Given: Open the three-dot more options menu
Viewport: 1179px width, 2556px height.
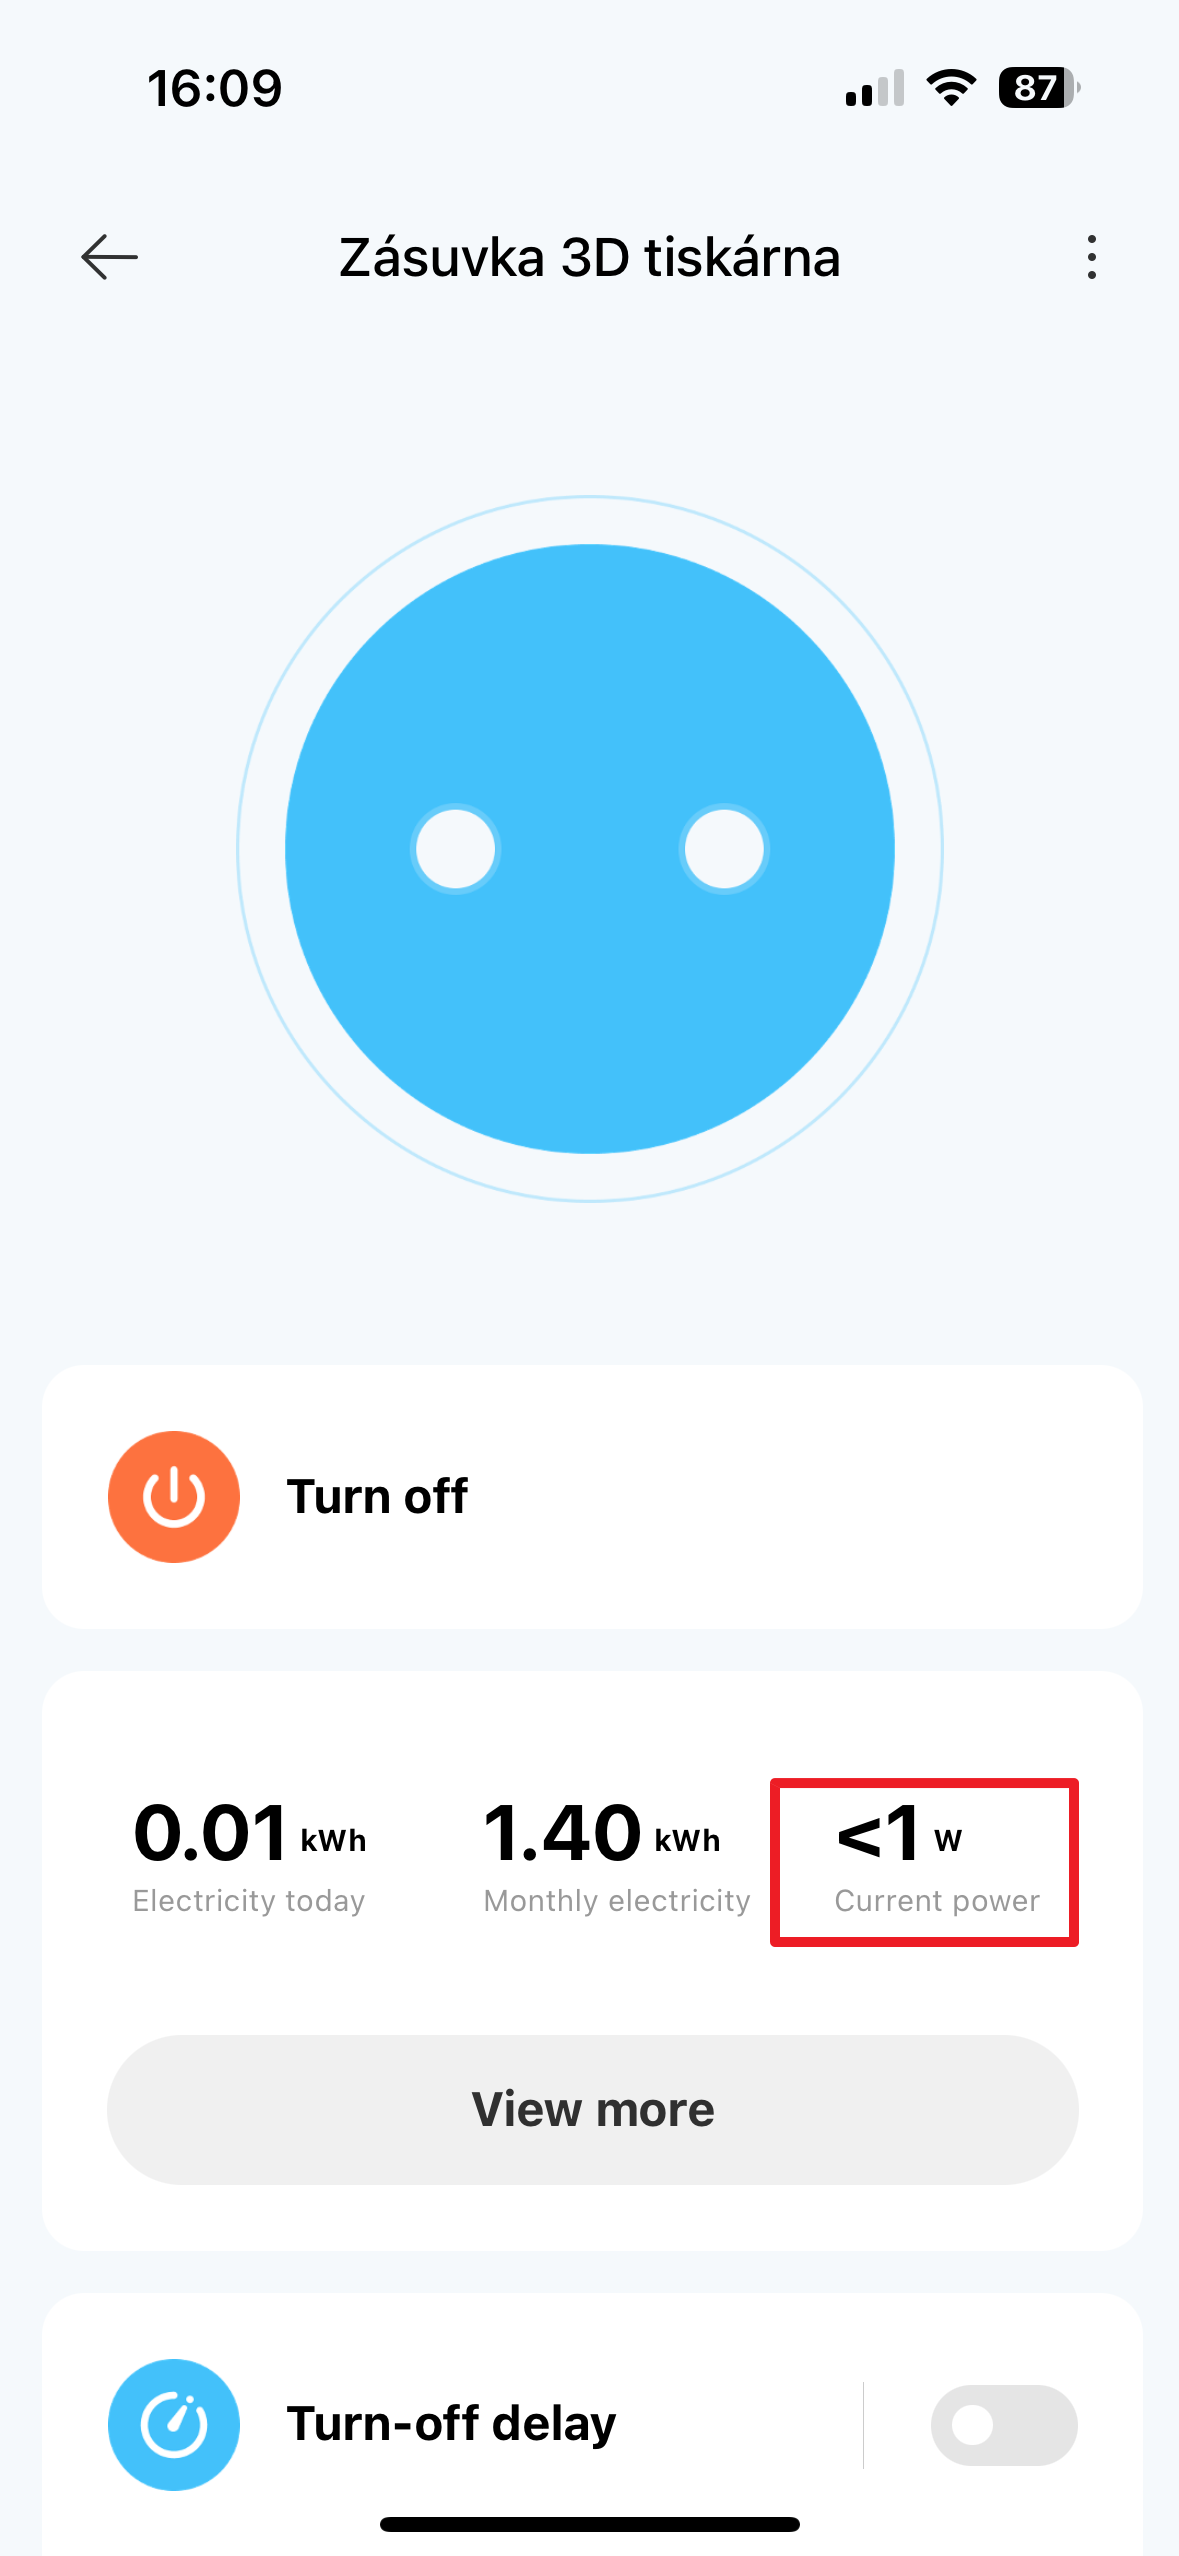Looking at the screenshot, I should coord(1091,257).
